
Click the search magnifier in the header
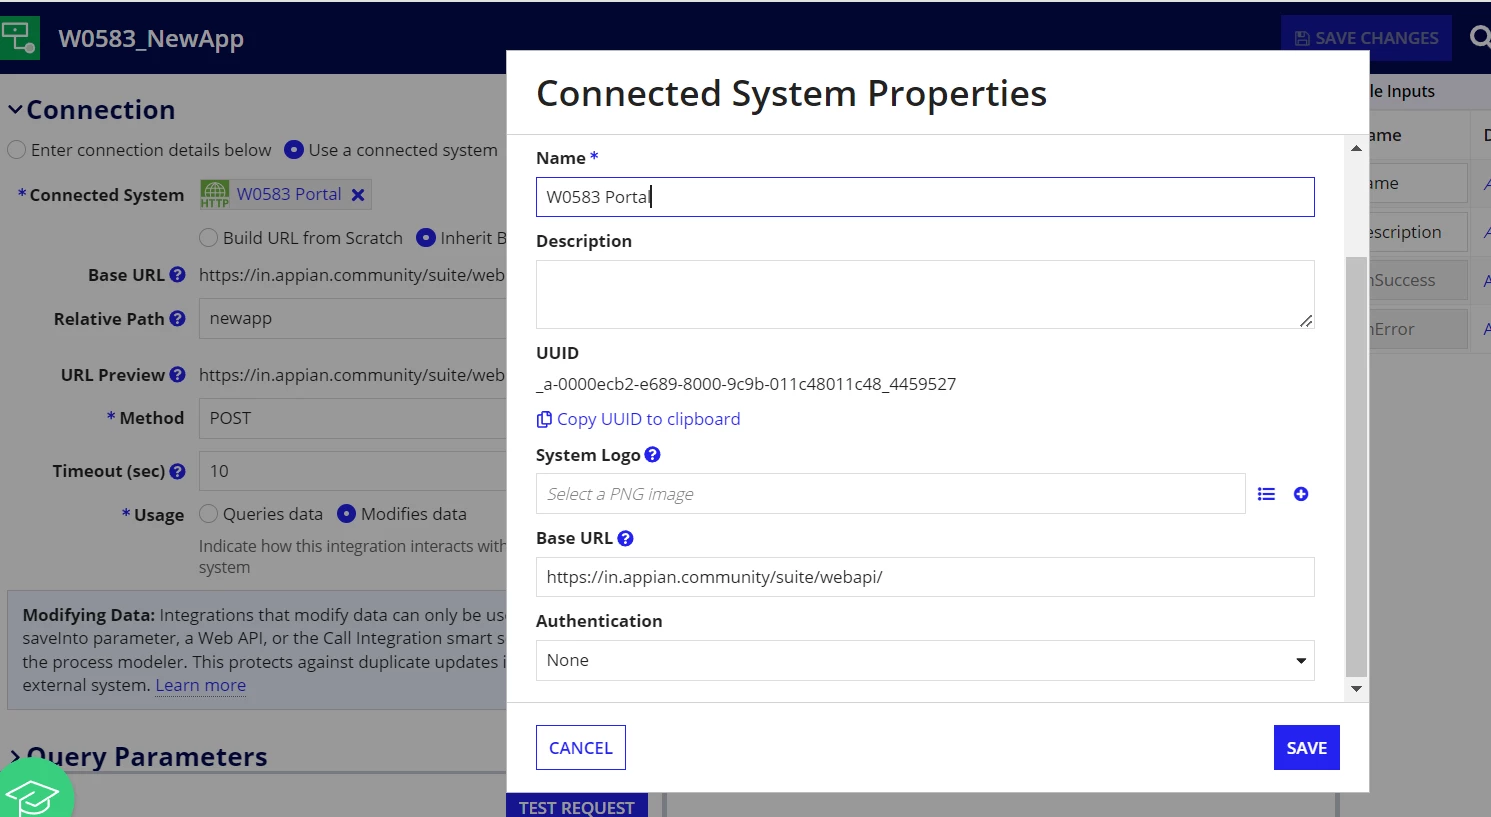(1479, 38)
